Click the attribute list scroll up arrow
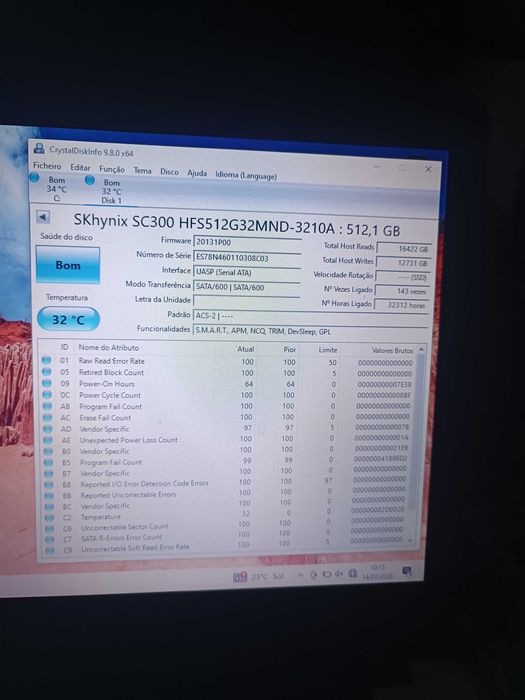 point(420,350)
